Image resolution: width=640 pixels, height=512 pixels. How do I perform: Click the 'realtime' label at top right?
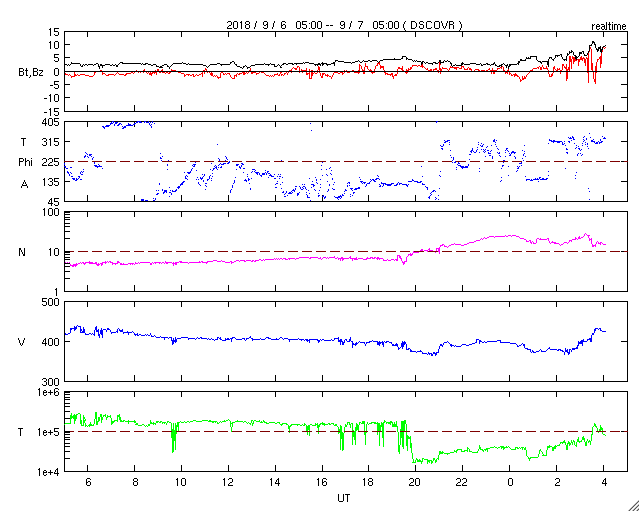point(609,27)
